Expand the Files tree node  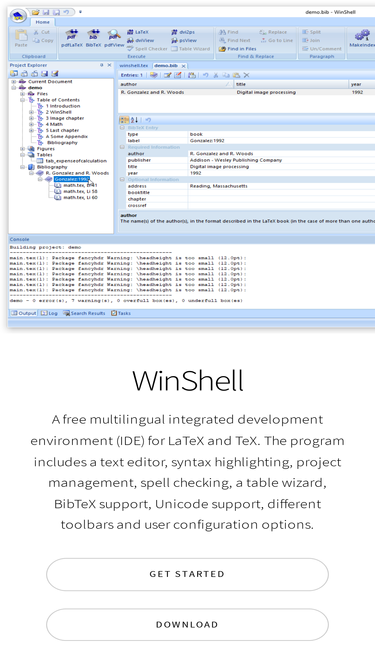tap(23, 94)
